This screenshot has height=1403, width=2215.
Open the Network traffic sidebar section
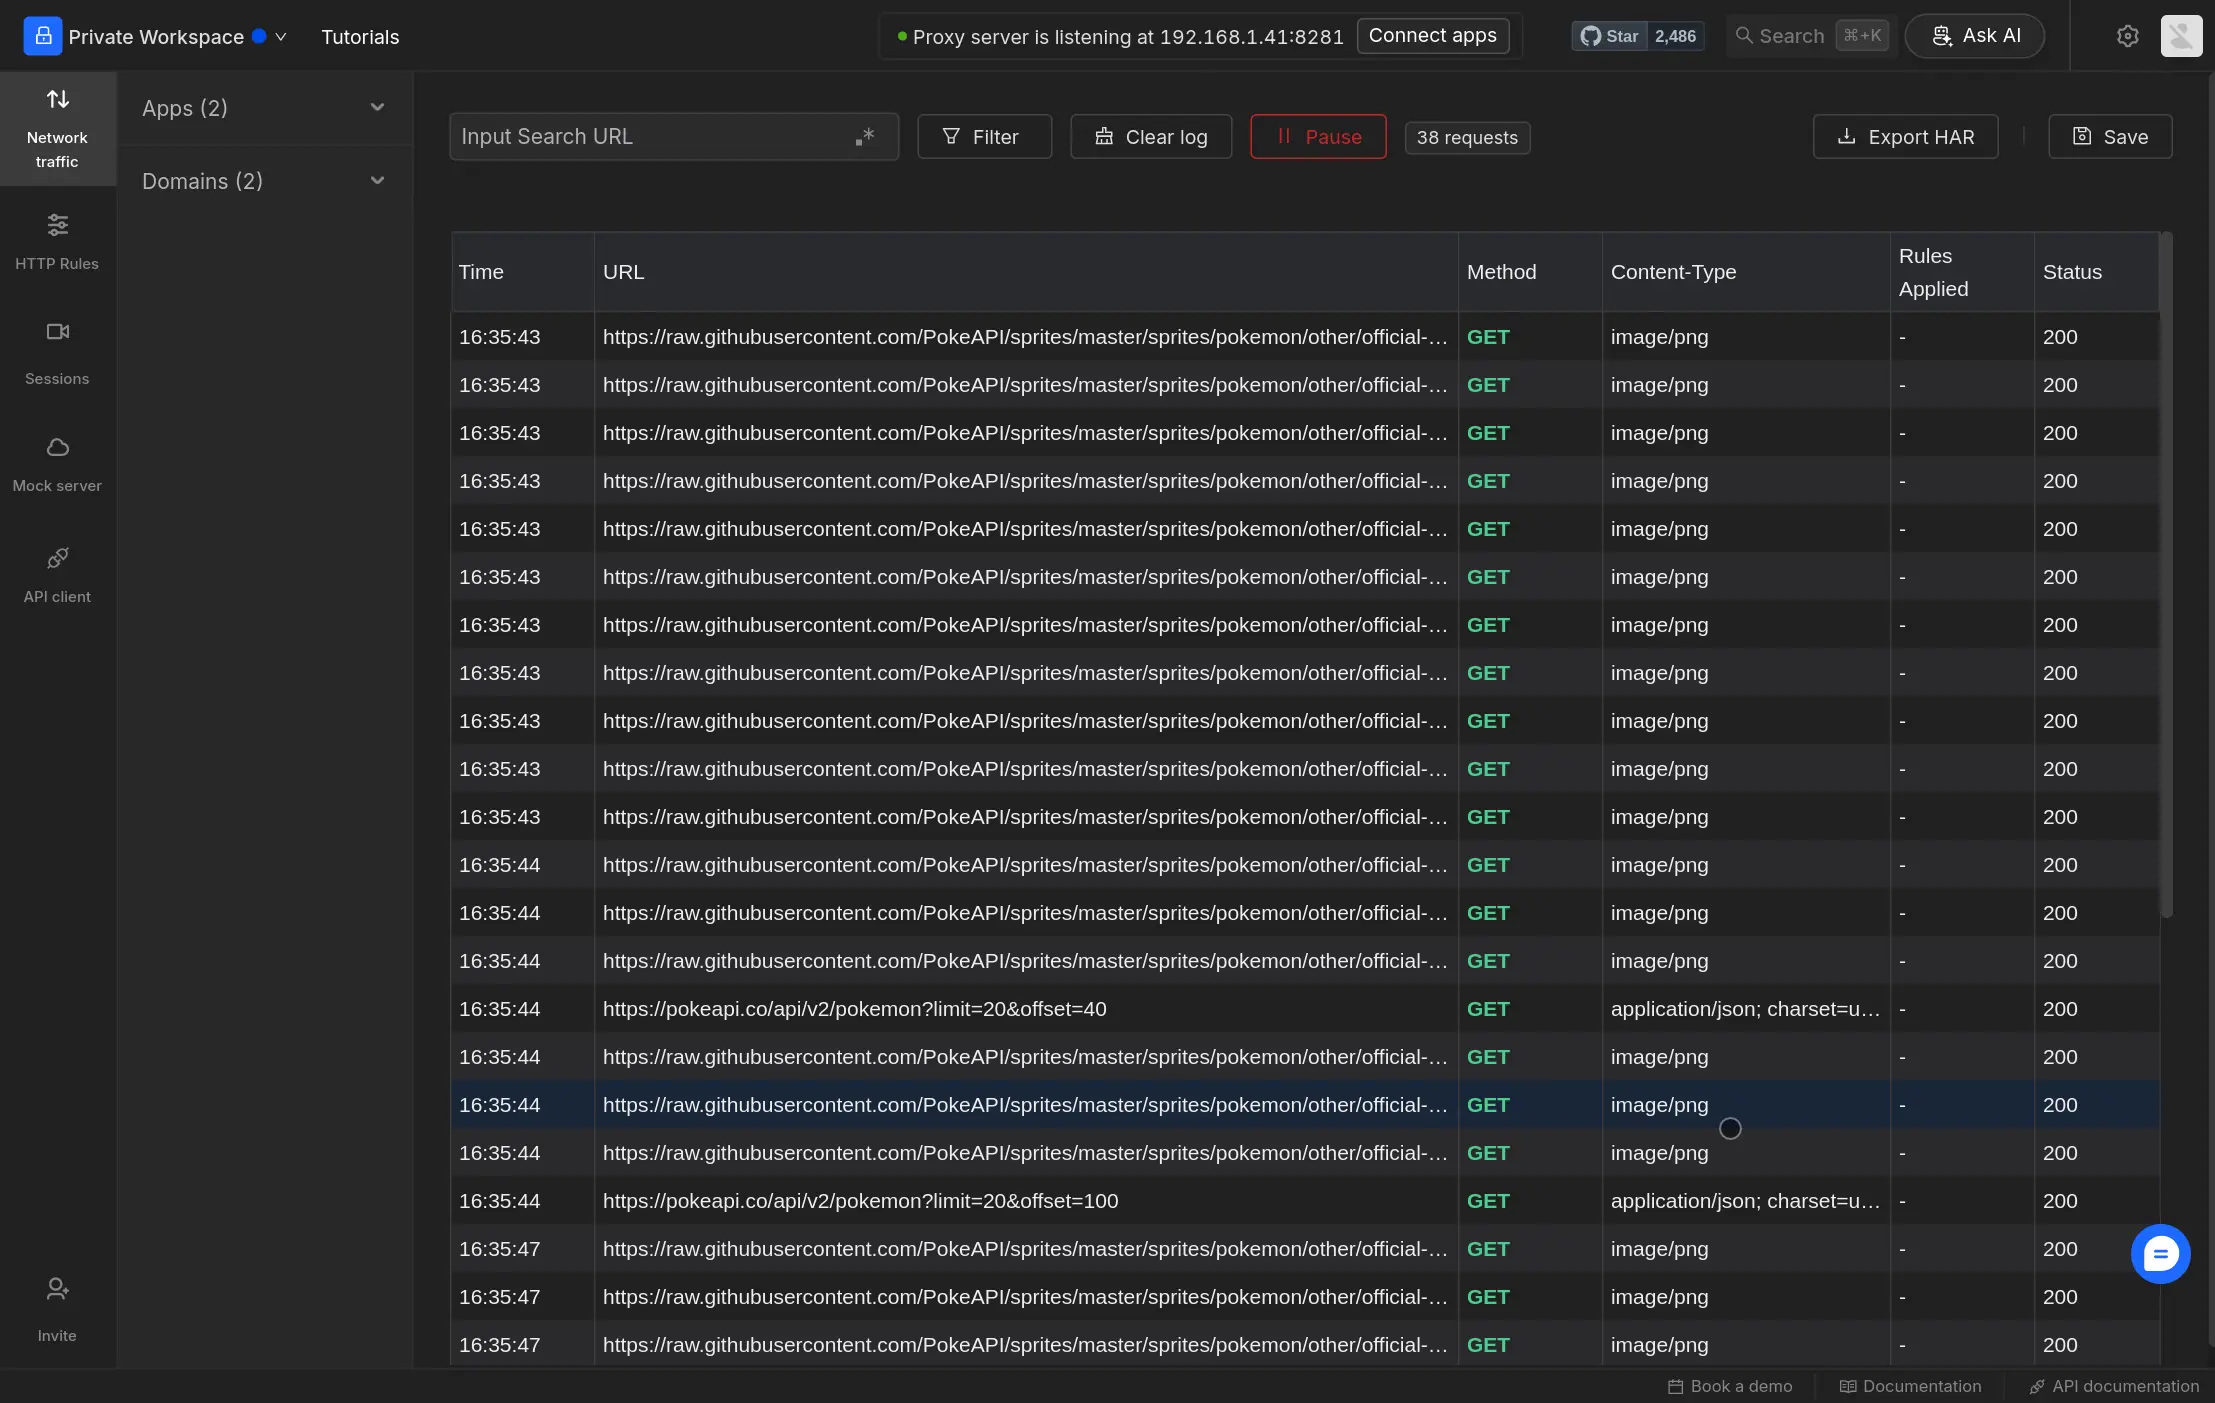(x=57, y=128)
